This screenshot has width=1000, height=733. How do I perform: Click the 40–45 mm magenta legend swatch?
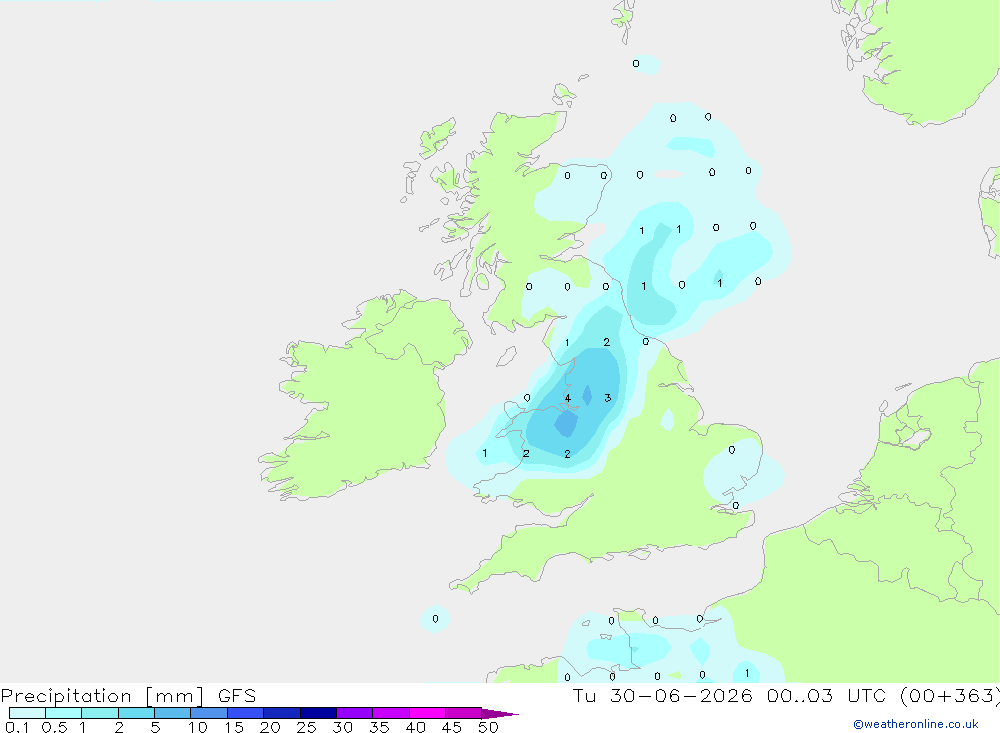tap(427, 713)
